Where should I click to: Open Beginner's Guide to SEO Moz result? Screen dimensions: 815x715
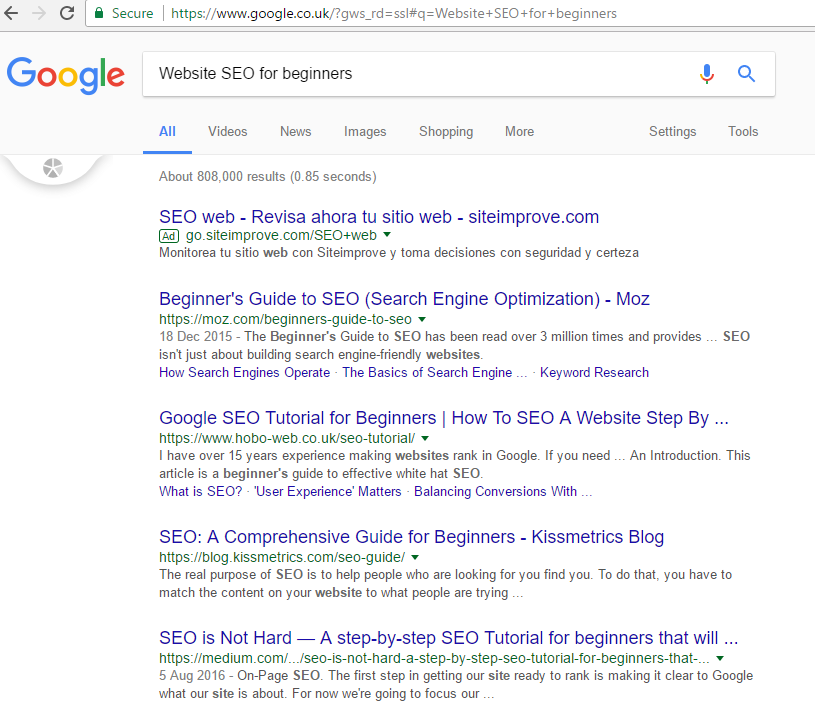pyautogui.click(x=404, y=299)
